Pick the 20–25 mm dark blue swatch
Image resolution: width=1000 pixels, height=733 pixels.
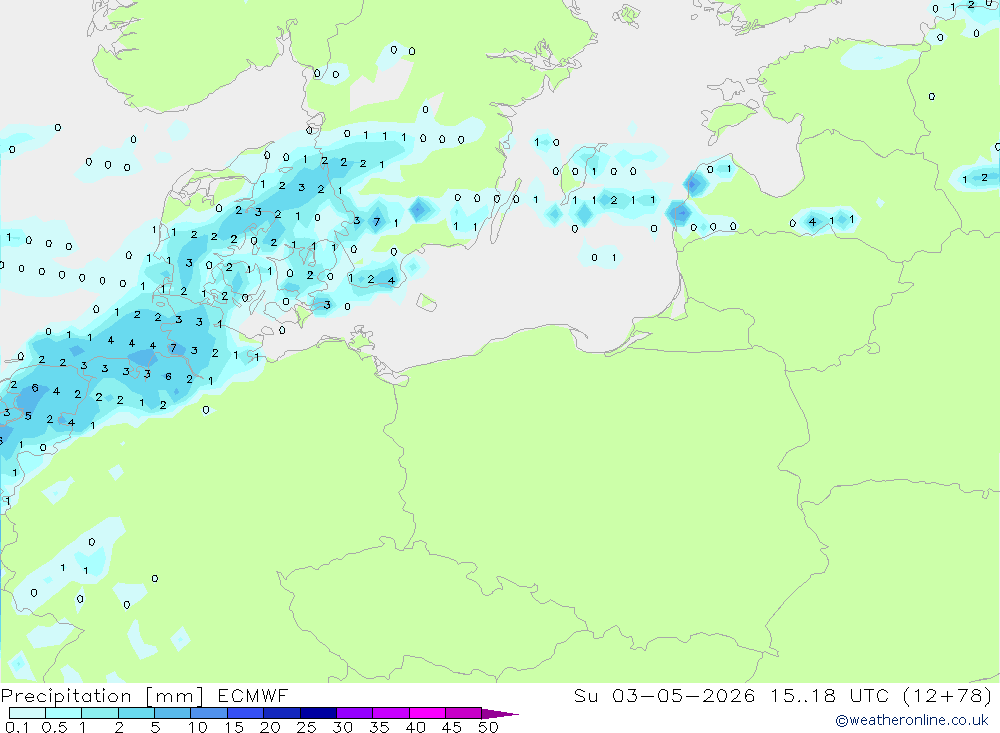[281, 713]
